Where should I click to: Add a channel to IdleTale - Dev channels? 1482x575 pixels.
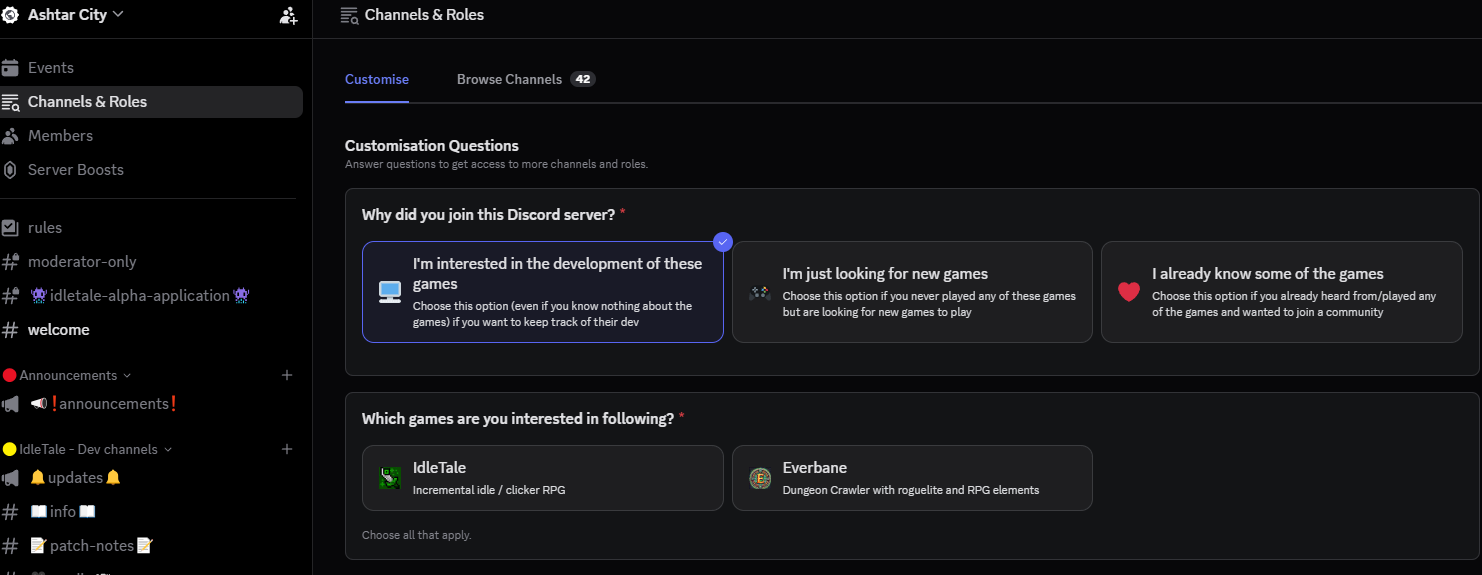[287, 449]
